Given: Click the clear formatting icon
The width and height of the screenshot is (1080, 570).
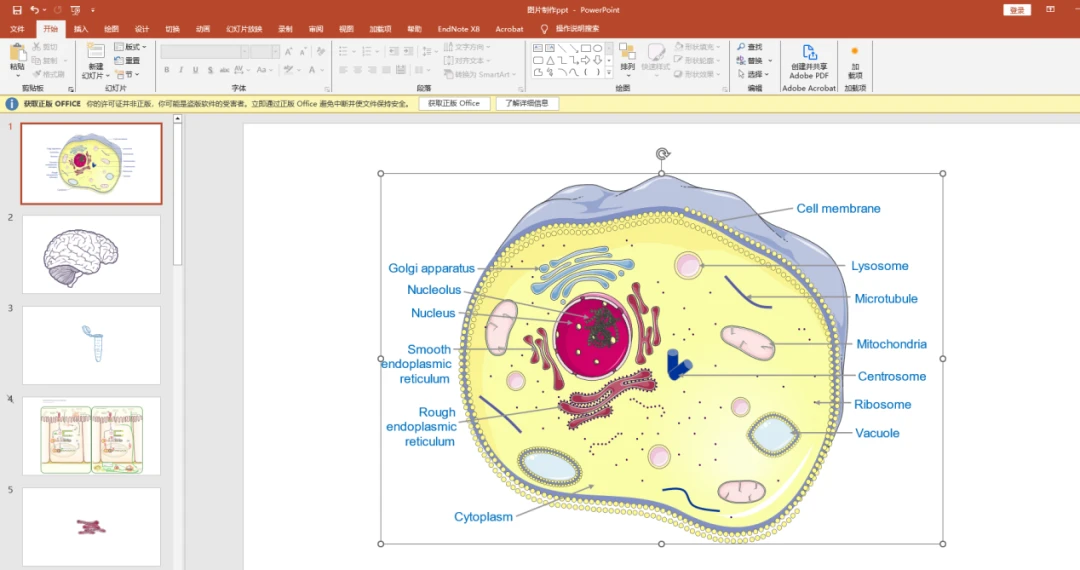Looking at the screenshot, I should [x=321, y=52].
